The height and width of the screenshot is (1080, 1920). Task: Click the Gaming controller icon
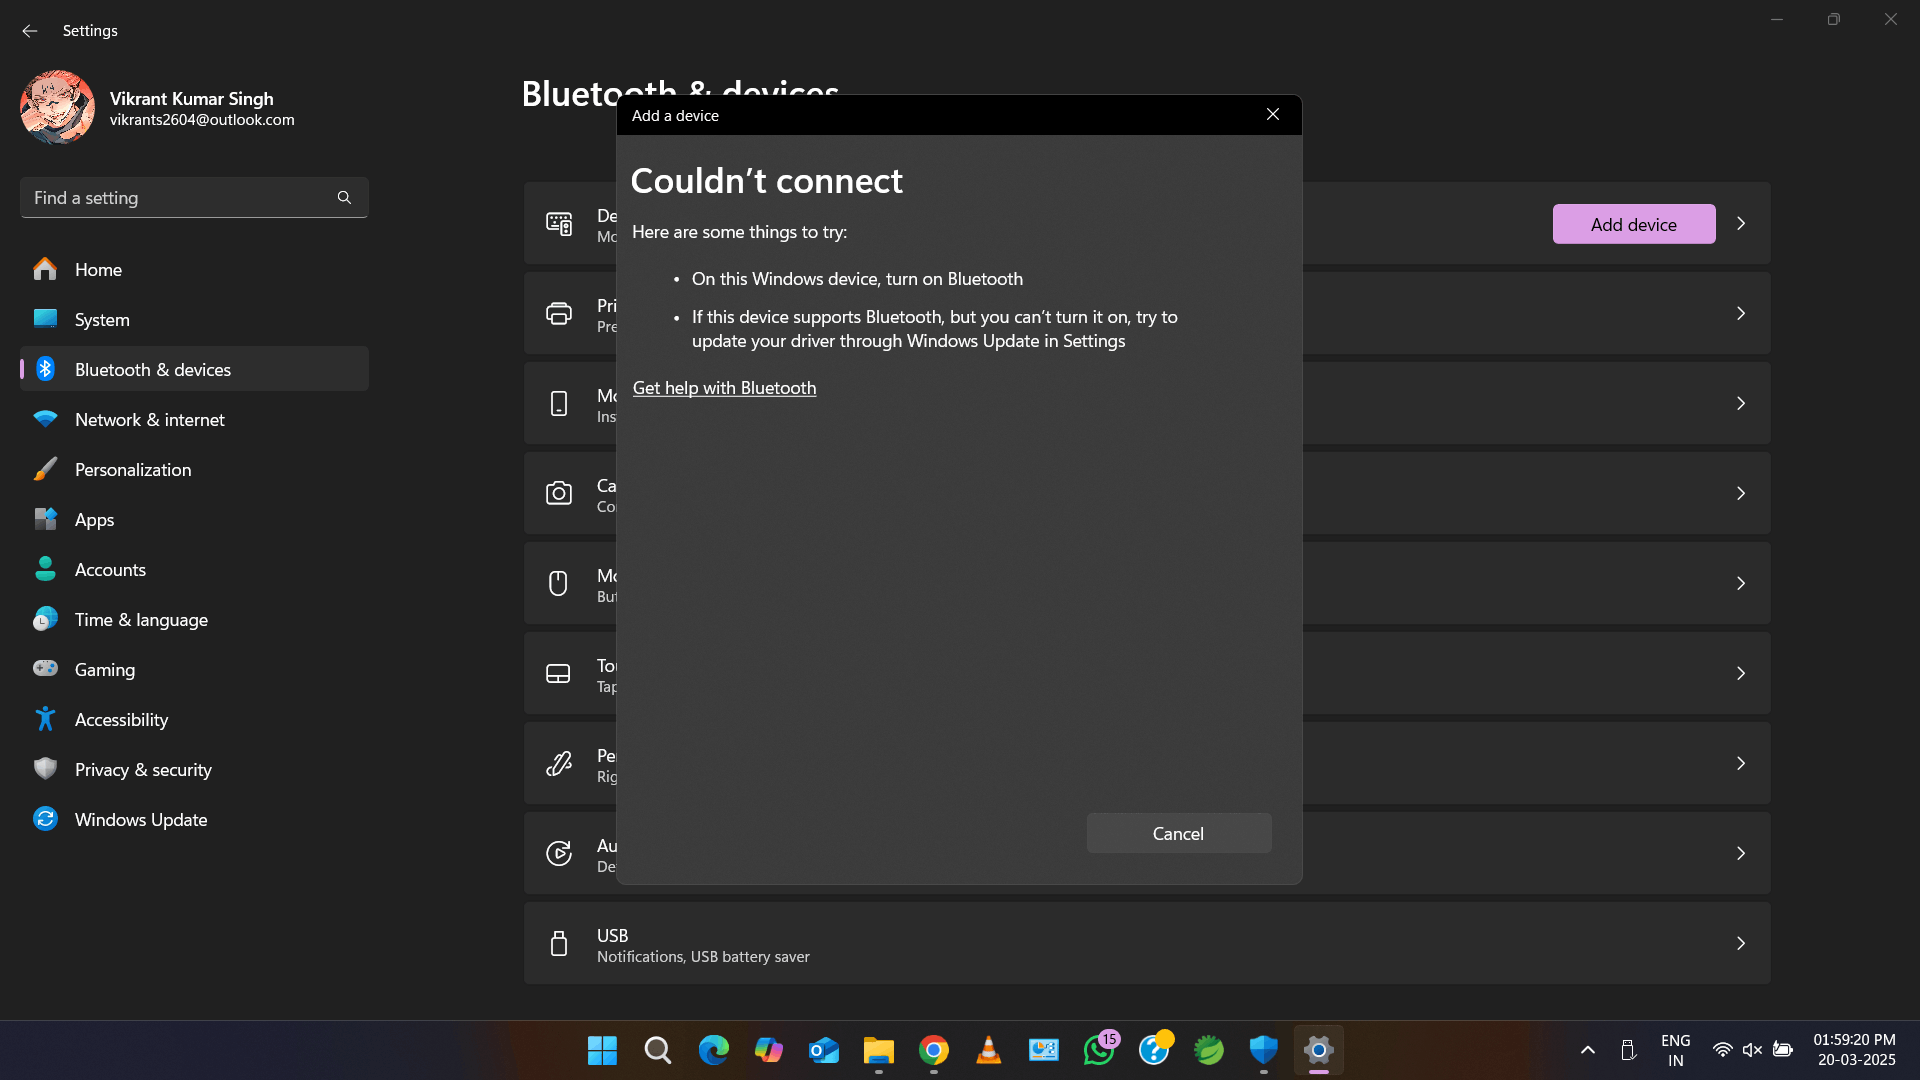(x=45, y=669)
